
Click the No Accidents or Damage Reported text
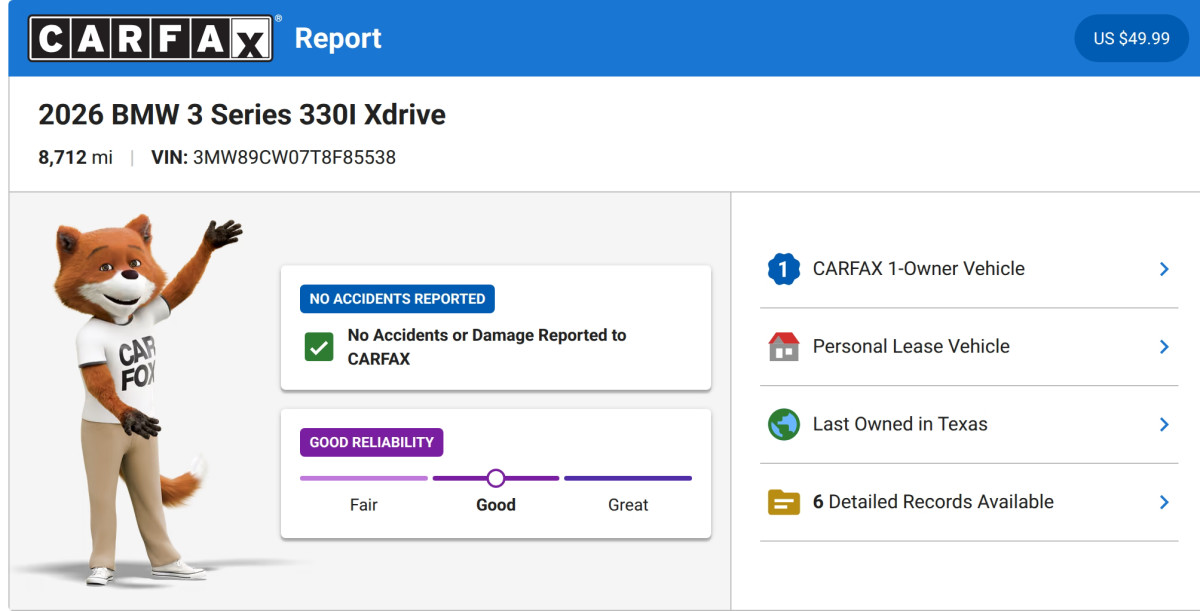click(487, 347)
